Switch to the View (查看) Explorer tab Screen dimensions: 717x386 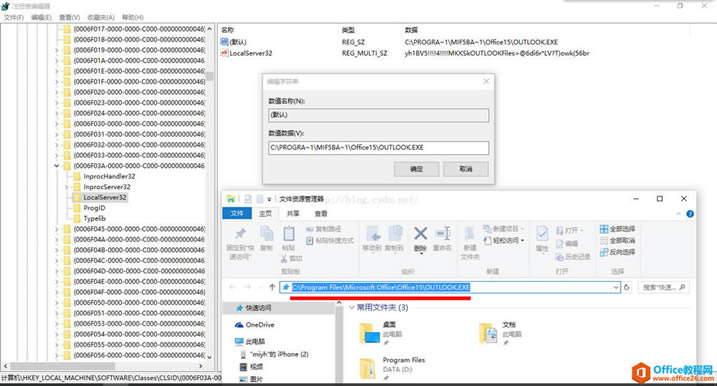tap(321, 214)
